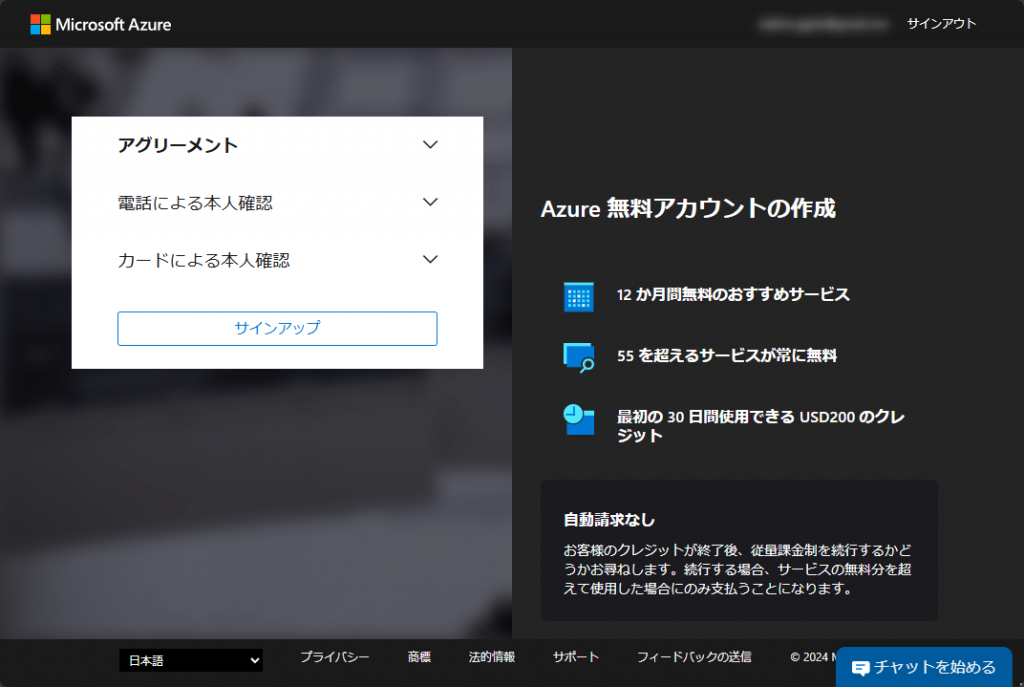Click the アグリーメント heading text

[178, 145]
